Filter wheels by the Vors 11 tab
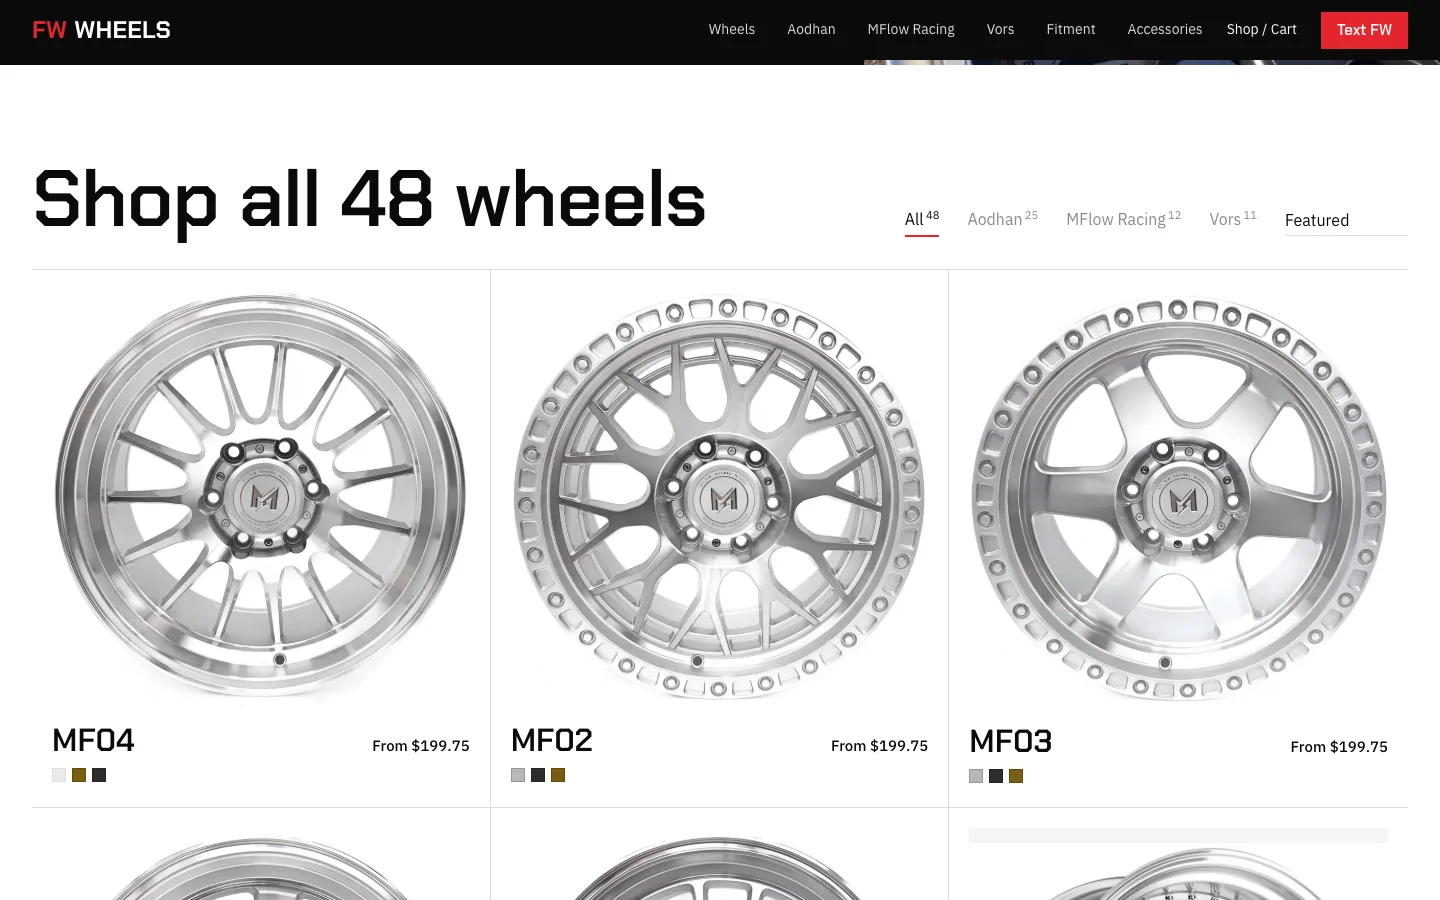This screenshot has height=900, width=1440. [1233, 220]
